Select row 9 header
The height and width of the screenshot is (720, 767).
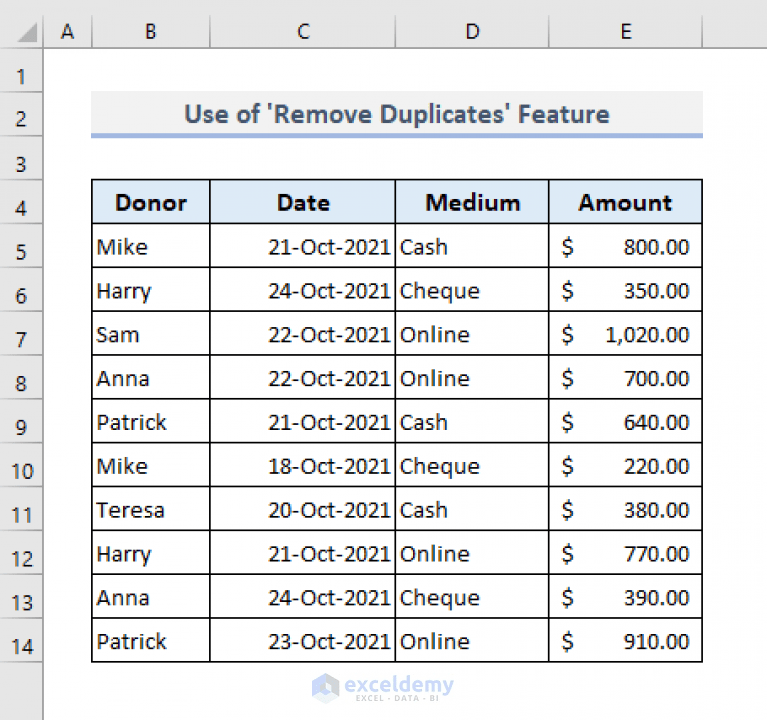[21, 421]
